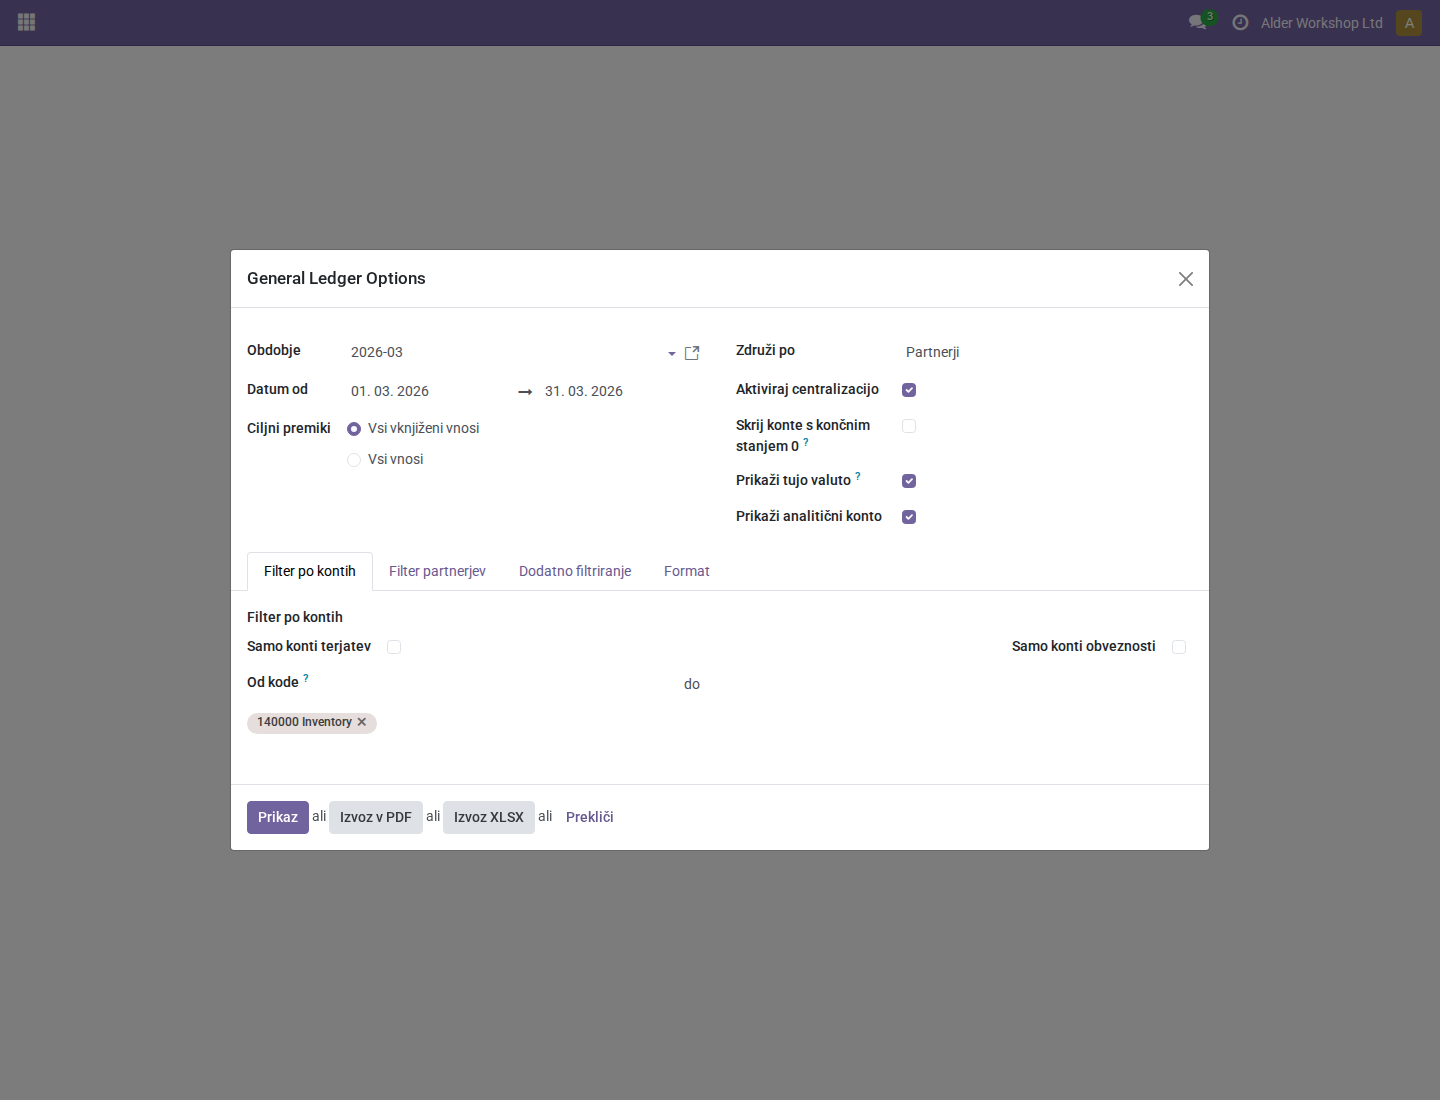The height and width of the screenshot is (1100, 1440).
Task: Open the activities clock icon
Action: tap(1240, 22)
